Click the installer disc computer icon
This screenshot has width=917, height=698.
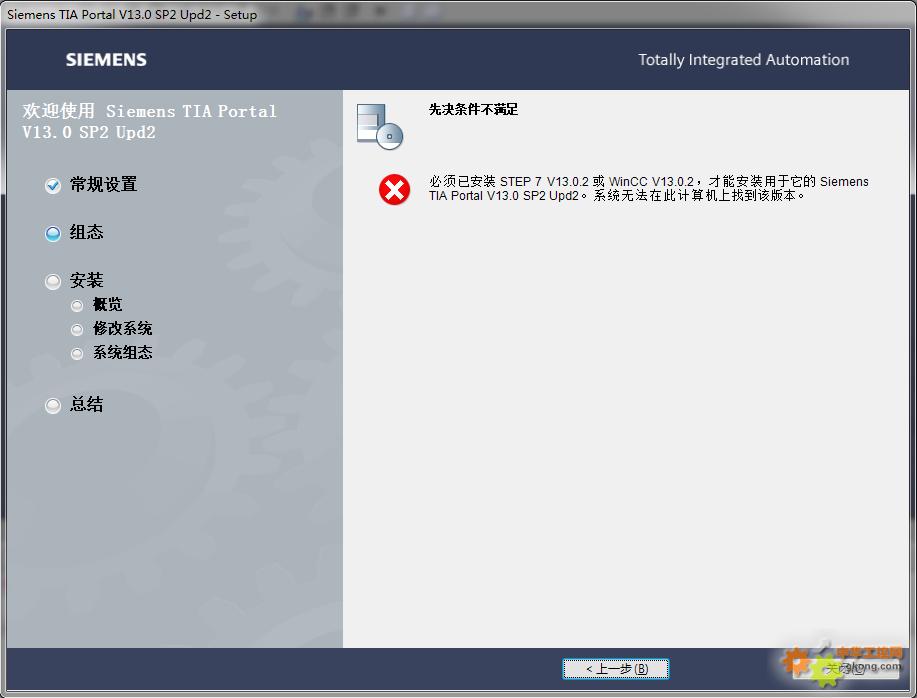click(380, 126)
